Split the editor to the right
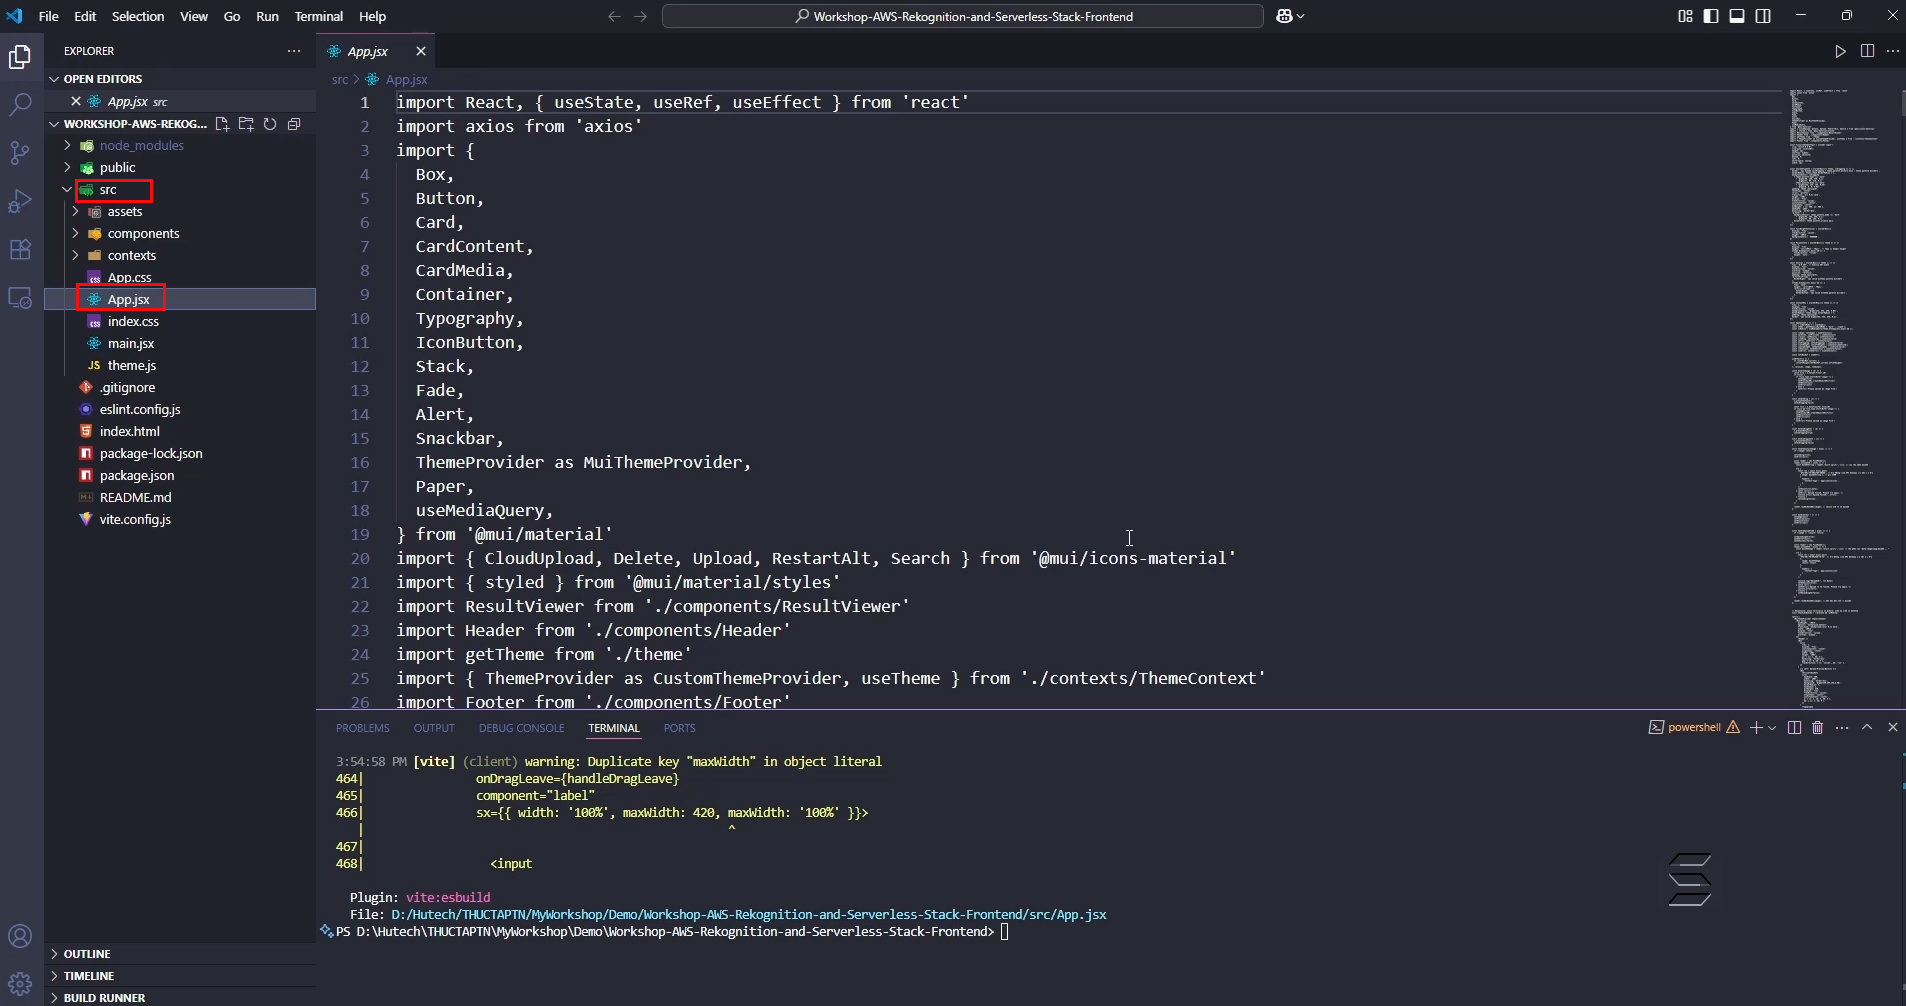Viewport: 1906px width, 1006px height. click(x=1867, y=51)
